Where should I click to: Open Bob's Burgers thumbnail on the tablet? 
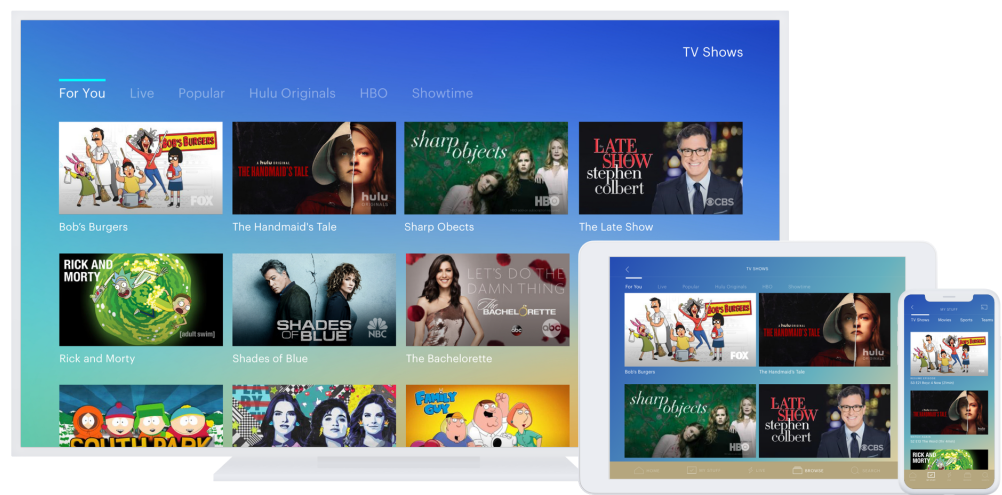[690, 330]
